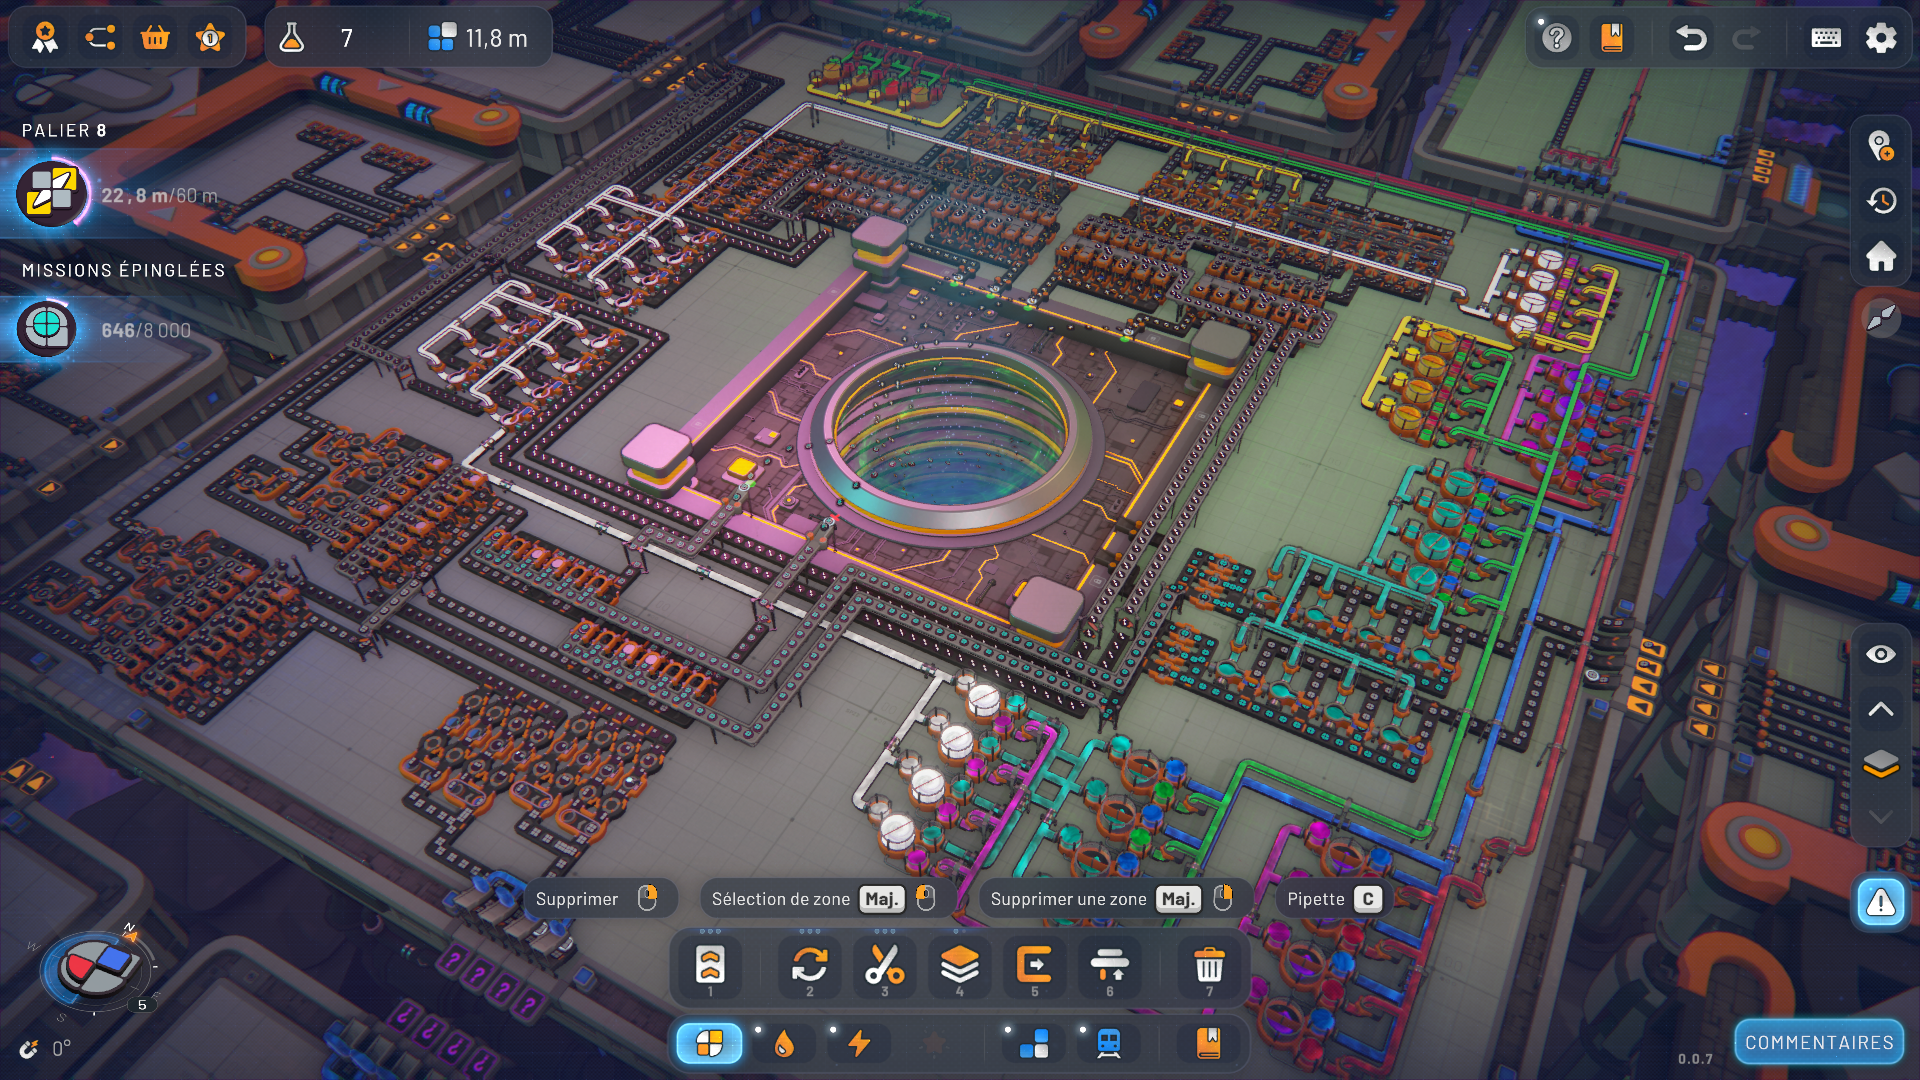Toggle the warnings alert button

tap(1880, 903)
